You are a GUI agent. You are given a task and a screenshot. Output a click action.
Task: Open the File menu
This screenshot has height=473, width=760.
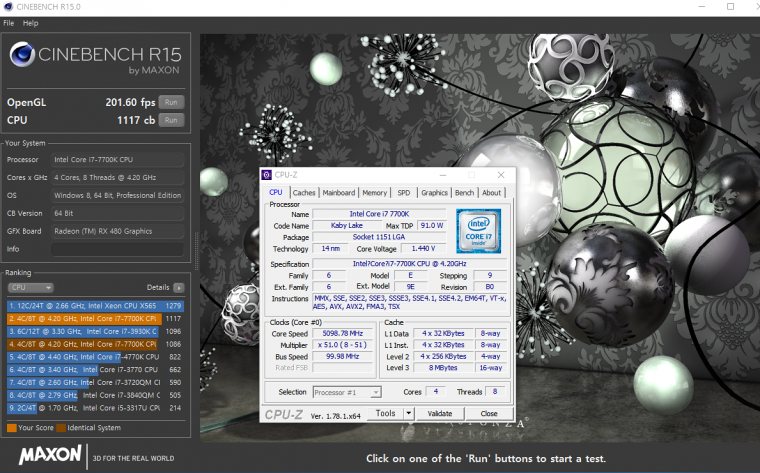coord(8,23)
